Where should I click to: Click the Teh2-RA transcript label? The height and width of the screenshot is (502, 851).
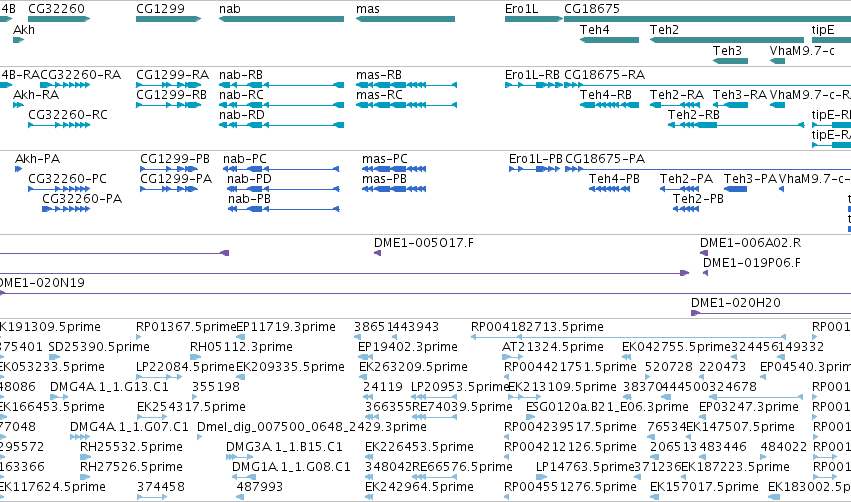coord(677,94)
